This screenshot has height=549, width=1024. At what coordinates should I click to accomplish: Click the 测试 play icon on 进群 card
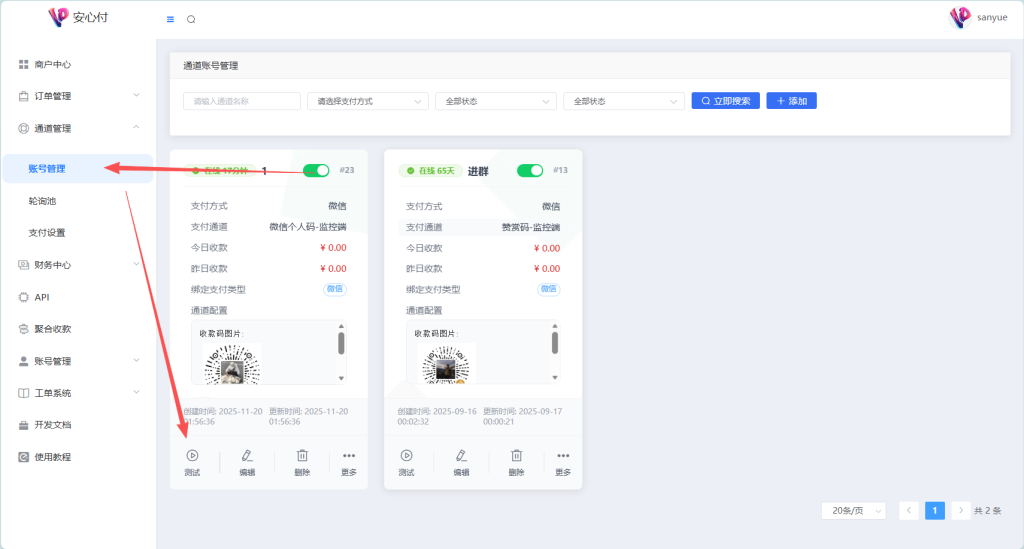pyautogui.click(x=406, y=456)
